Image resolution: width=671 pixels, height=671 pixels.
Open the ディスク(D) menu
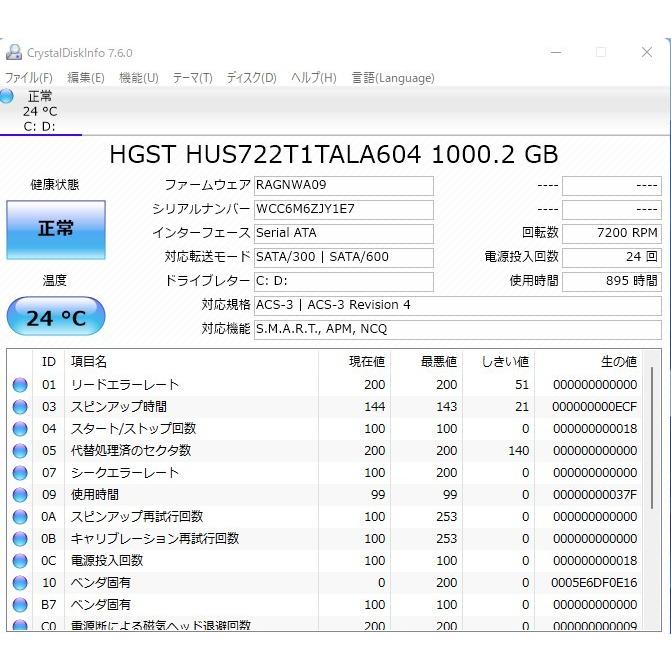[x=252, y=78]
